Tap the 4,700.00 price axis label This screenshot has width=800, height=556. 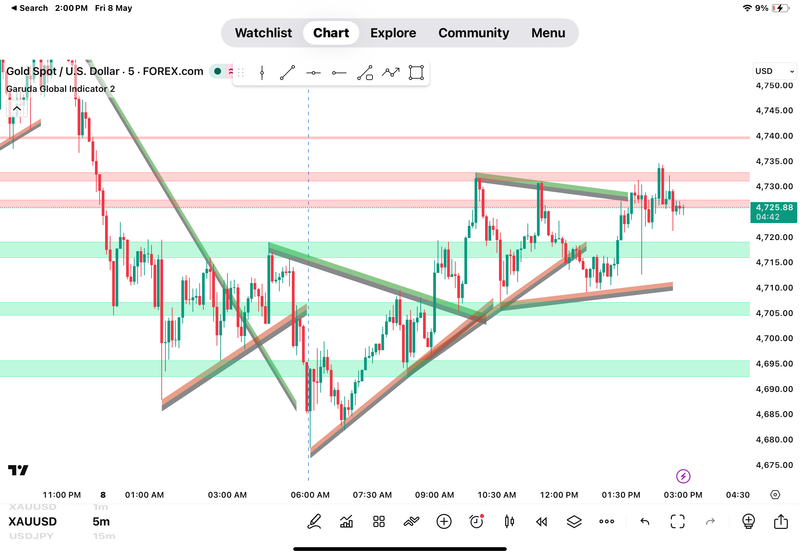coord(774,338)
